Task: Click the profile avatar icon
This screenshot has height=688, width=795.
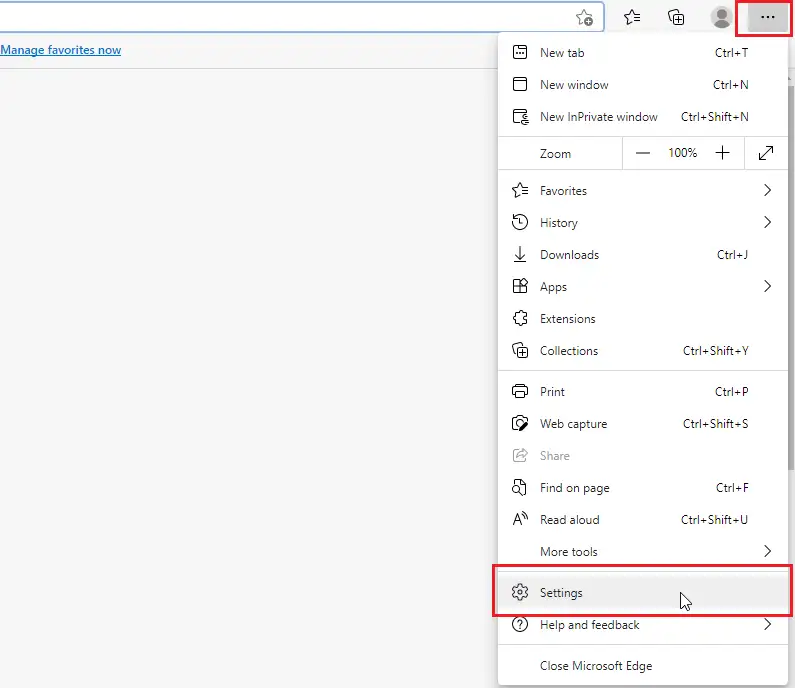Action: pos(721,17)
